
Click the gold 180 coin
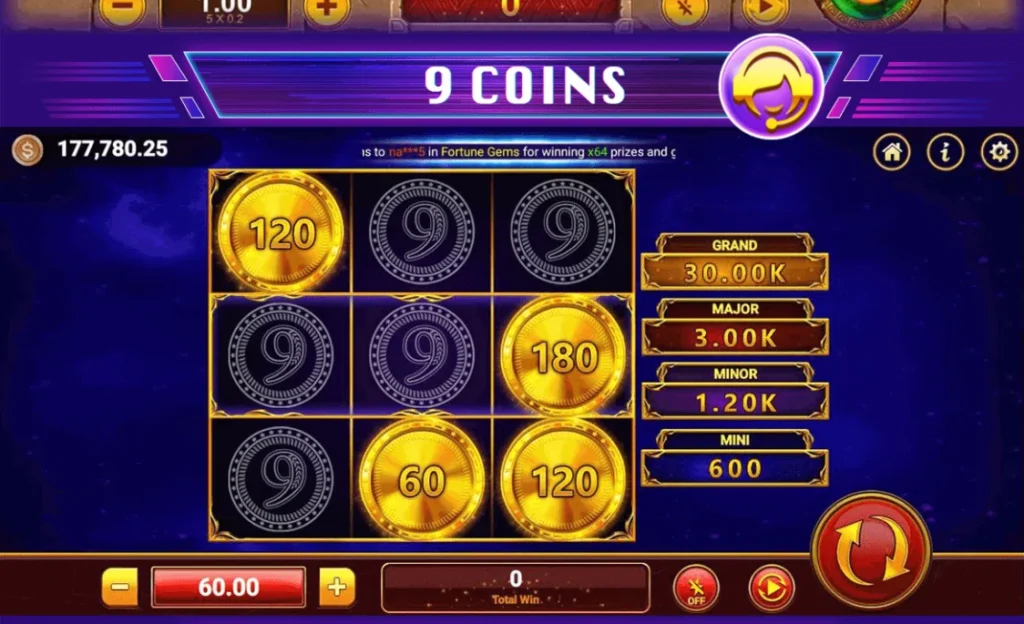(564, 356)
